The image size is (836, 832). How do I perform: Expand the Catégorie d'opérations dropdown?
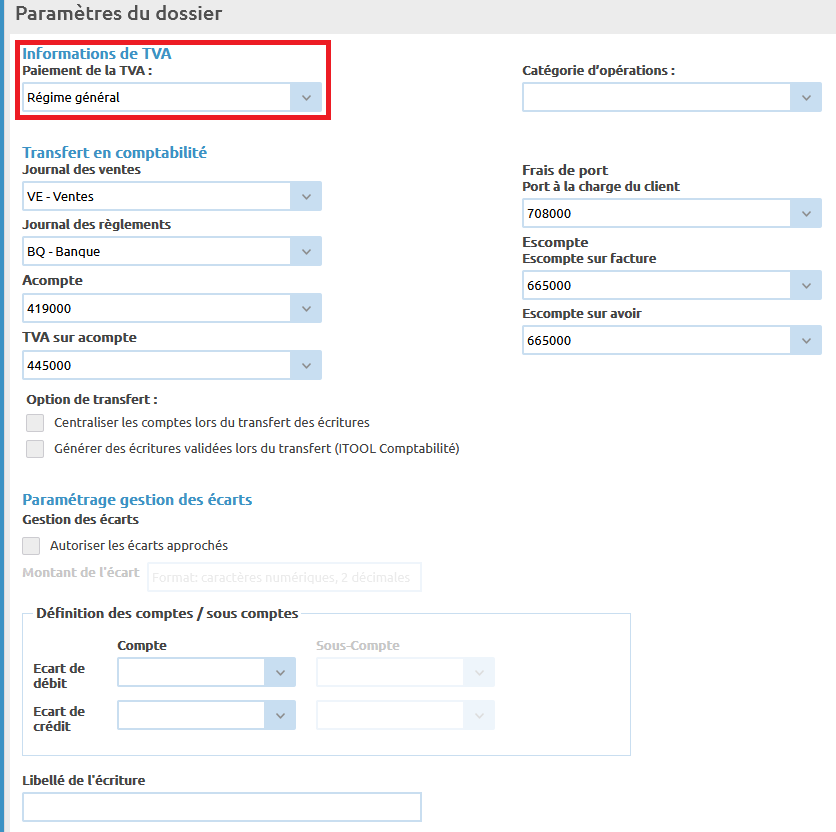pyautogui.click(x=806, y=97)
